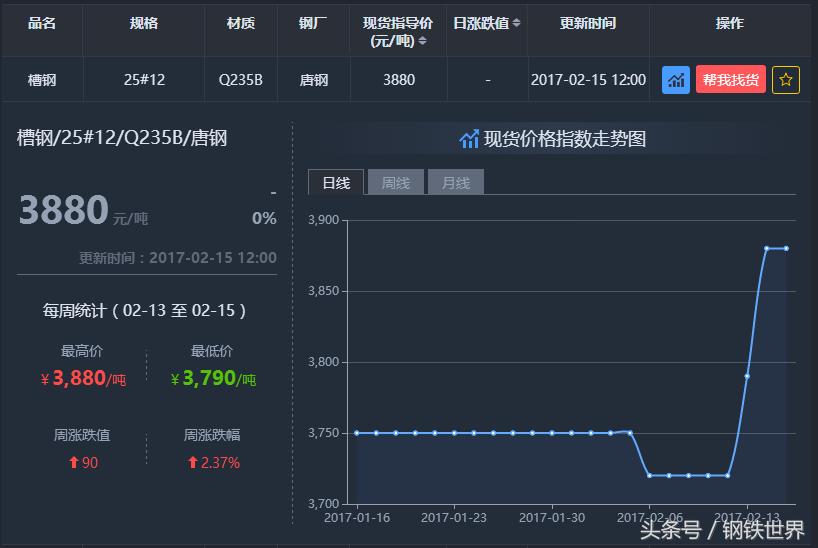The height and width of the screenshot is (548, 818).
Task: Click the first data point on 2017-01-16
Action: (357, 433)
